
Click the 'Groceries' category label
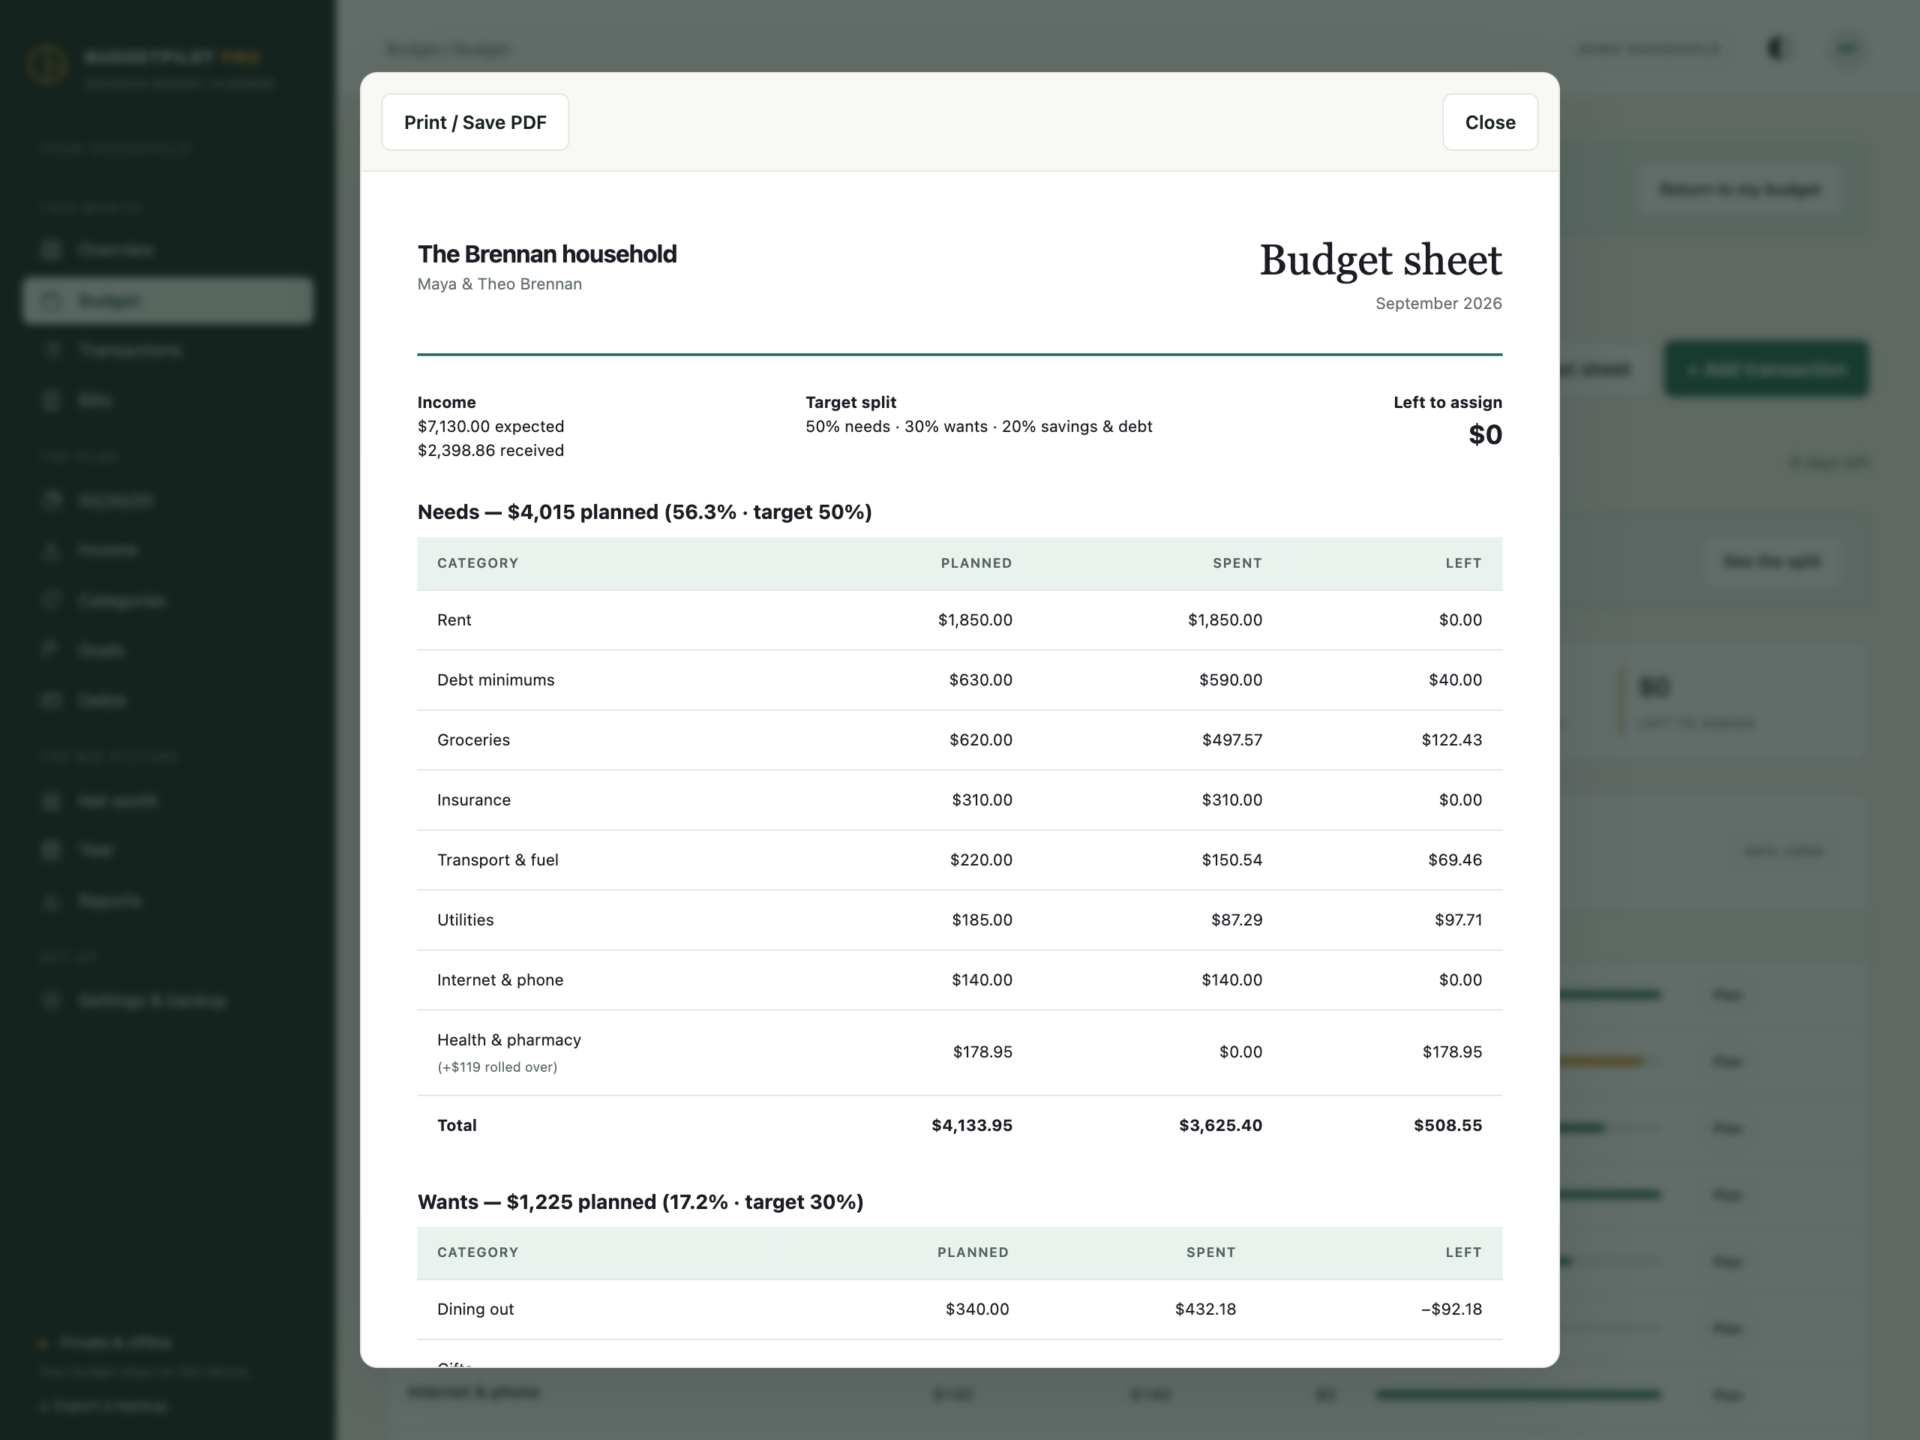[473, 740]
